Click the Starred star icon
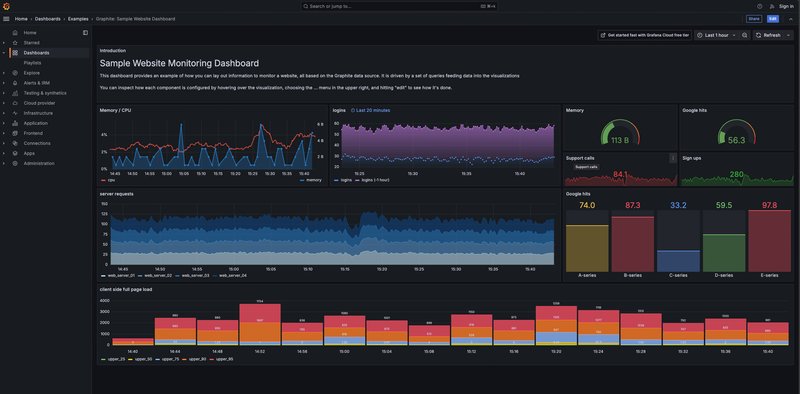Image resolution: width=800 pixels, height=394 pixels. pyautogui.click(x=15, y=43)
